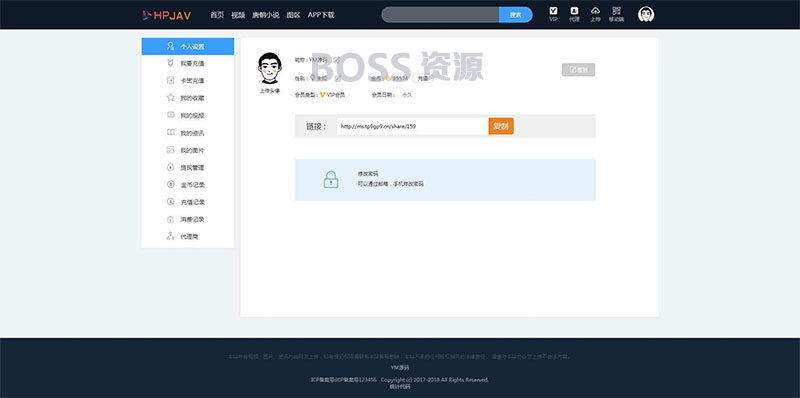The width and height of the screenshot is (800, 398).
Task: Go to 首页 in top navigation
Action: [x=217, y=15]
